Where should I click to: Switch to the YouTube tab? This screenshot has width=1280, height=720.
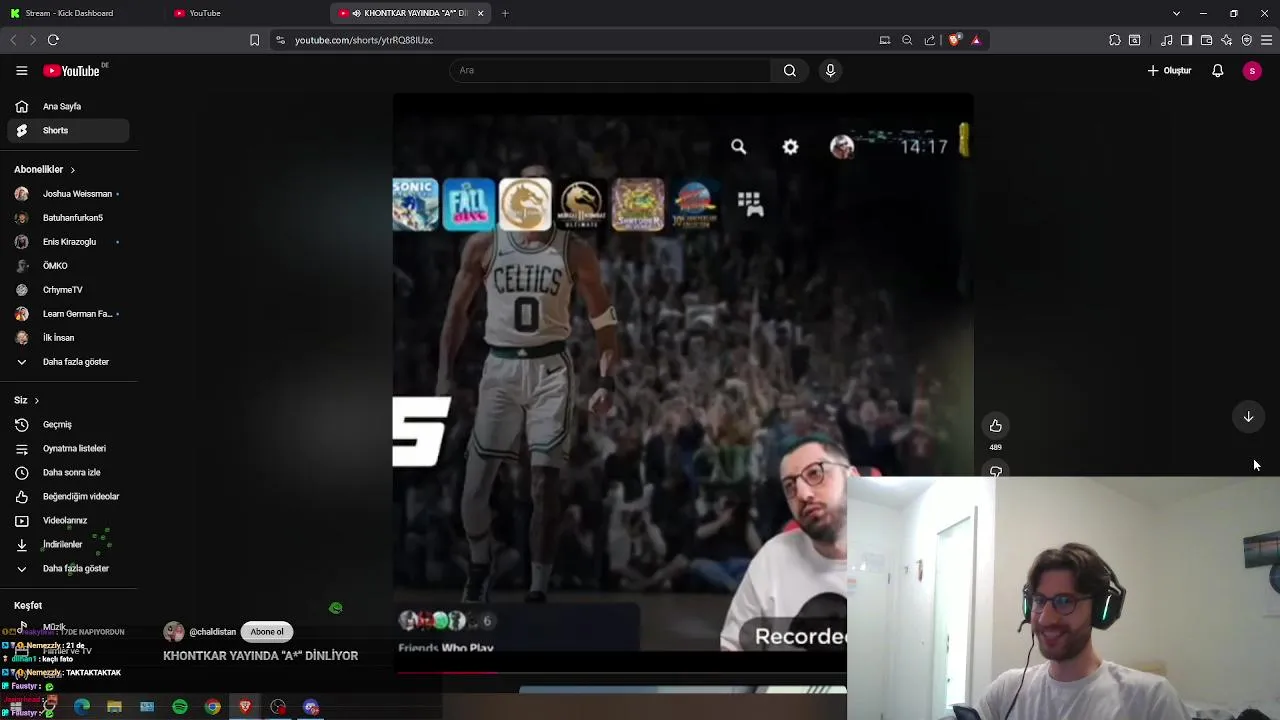(x=245, y=13)
